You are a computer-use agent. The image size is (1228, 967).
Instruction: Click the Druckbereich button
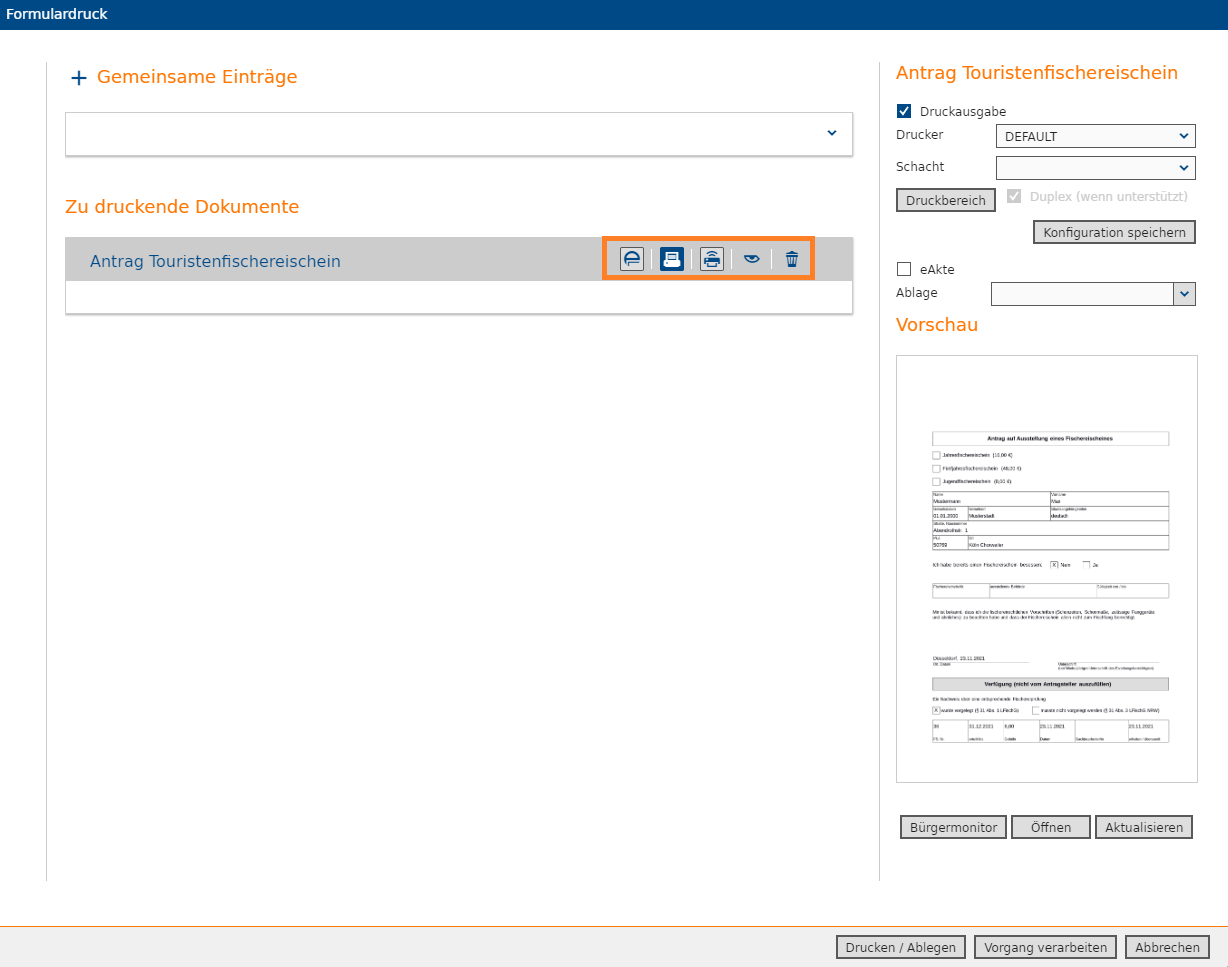point(945,200)
